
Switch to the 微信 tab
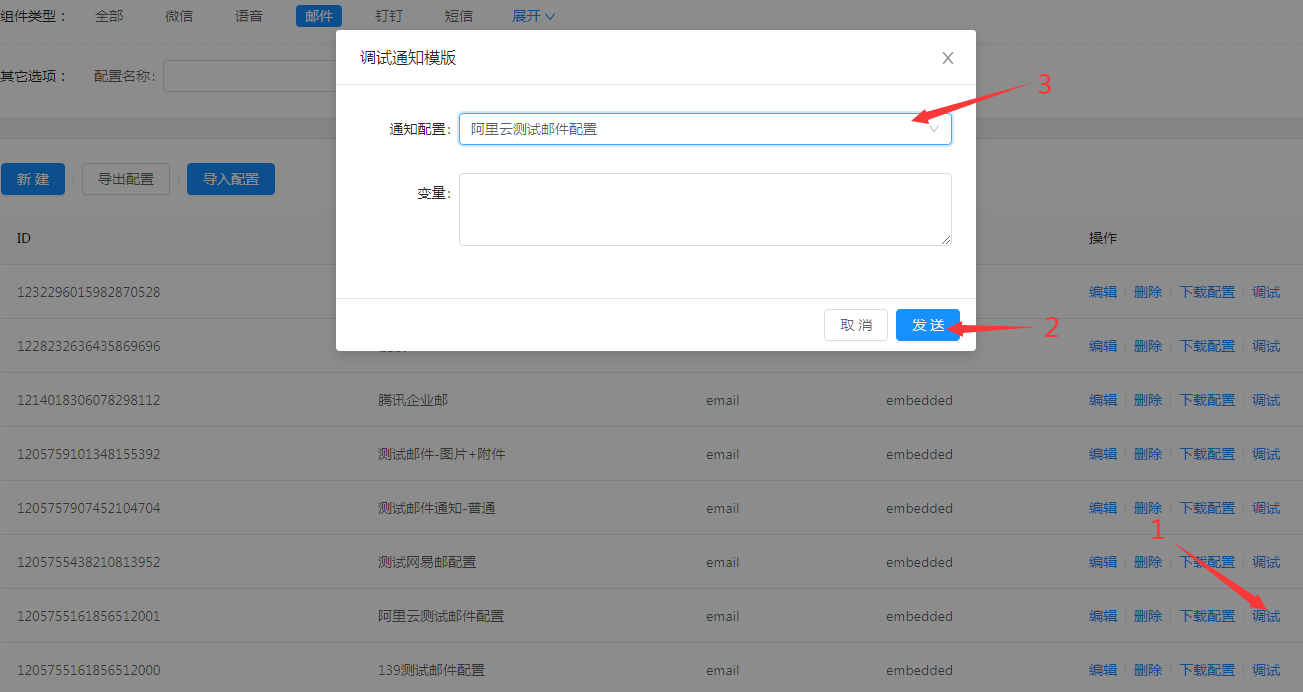click(x=179, y=15)
